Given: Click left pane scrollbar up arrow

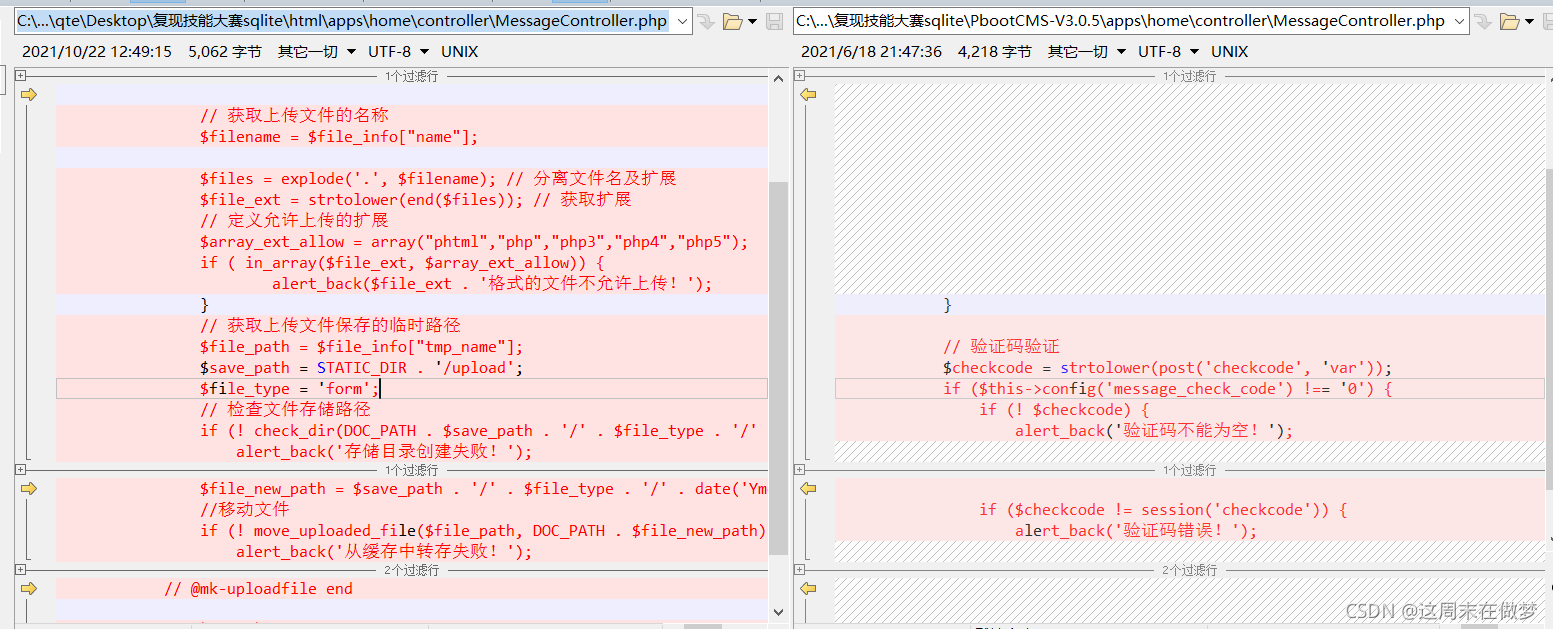Looking at the screenshot, I should pyautogui.click(x=778, y=78).
